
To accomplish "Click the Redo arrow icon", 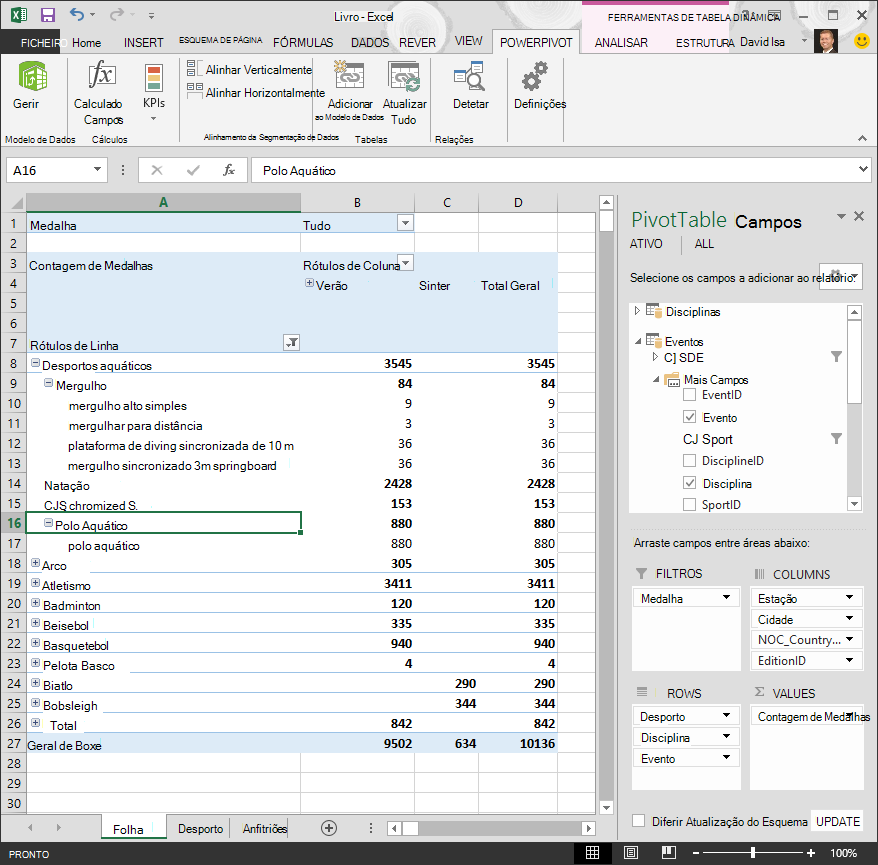I will (x=116, y=14).
